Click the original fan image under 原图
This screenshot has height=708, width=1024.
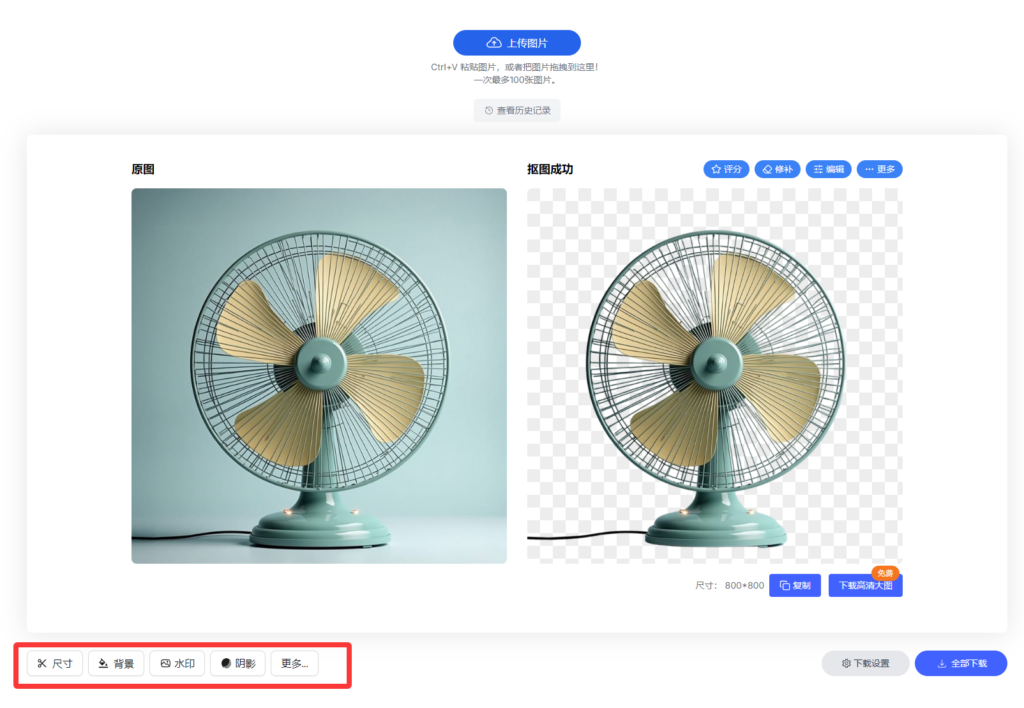point(319,375)
